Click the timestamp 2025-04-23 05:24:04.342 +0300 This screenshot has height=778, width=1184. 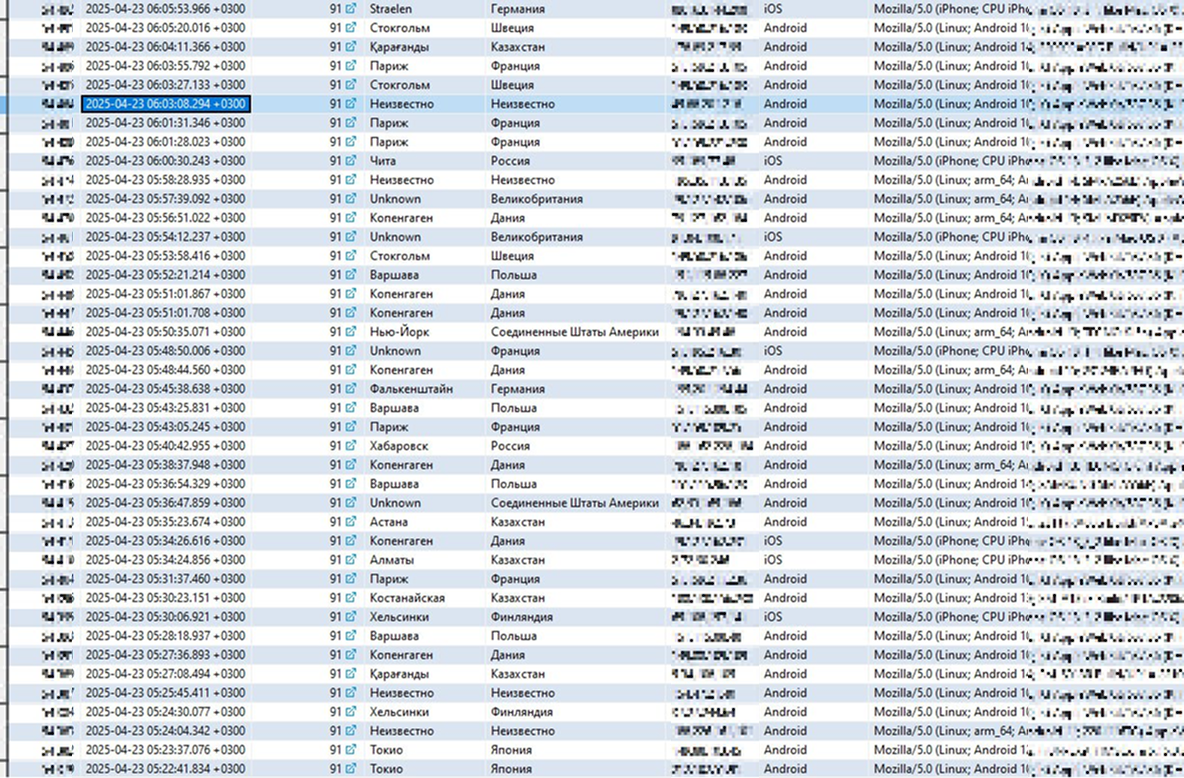click(x=165, y=731)
